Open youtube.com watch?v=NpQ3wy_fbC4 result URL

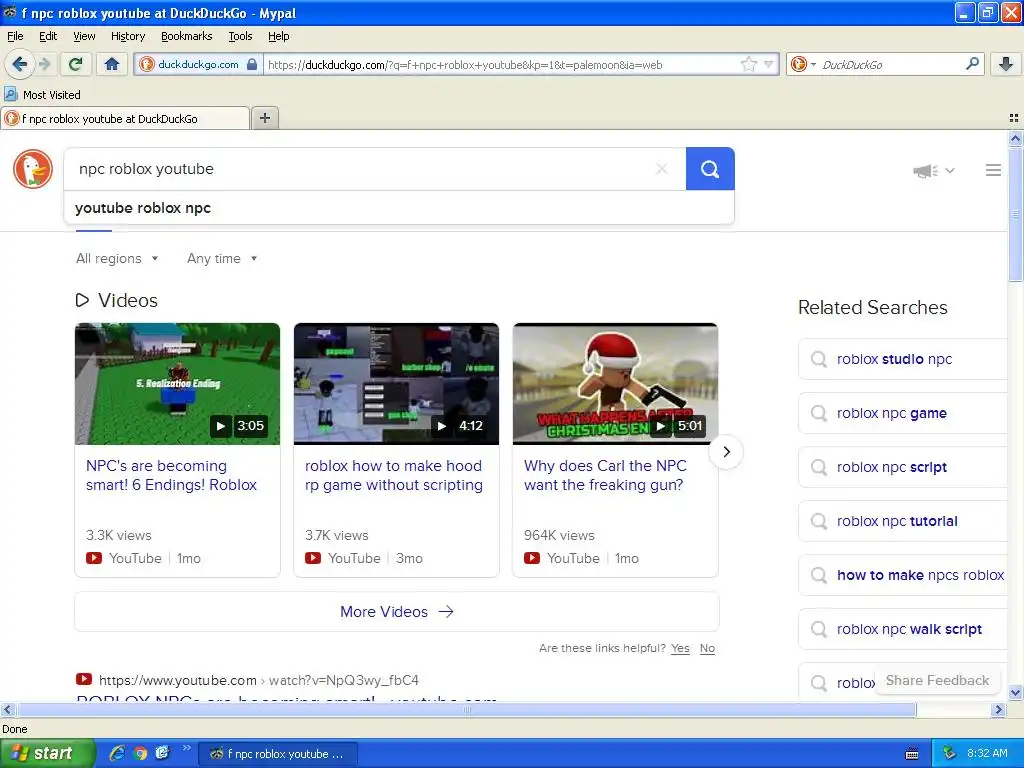pyautogui.click(x=259, y=680)
